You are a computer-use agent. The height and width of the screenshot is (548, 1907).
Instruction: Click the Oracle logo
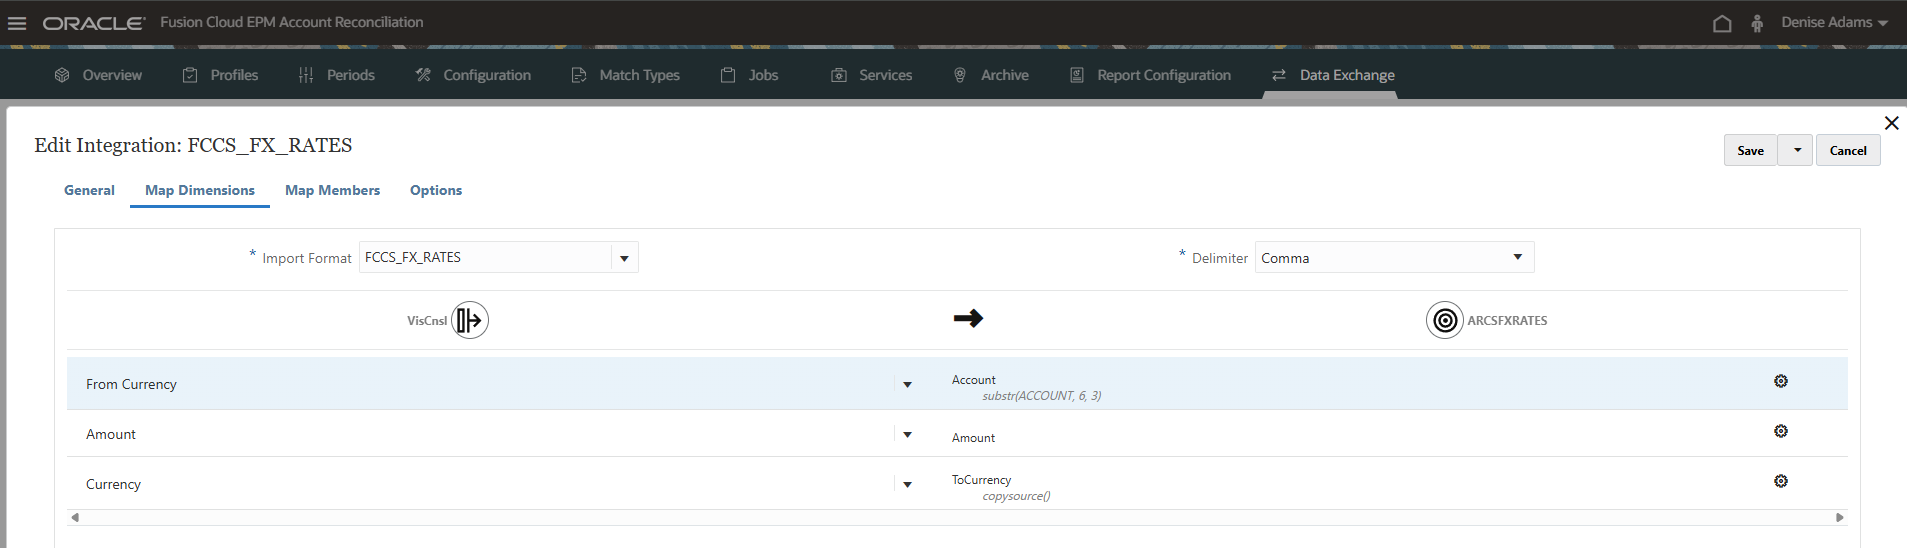point(94,23)
